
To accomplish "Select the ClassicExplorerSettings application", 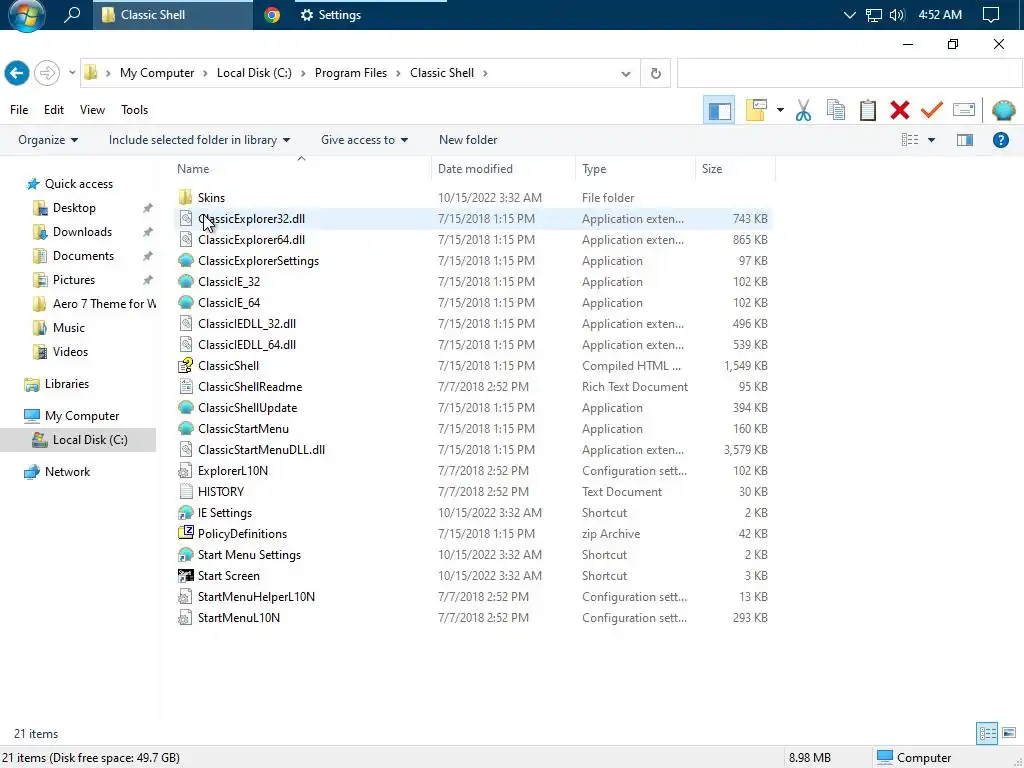I will click(x=258, y=261).
